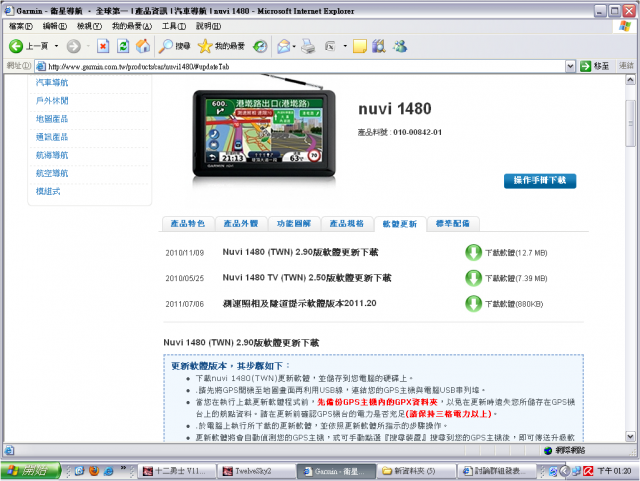The width and height of the screenshot is (640, 481).
Task: Click the greyed Forward arrow button
Action: tap(73, 46)
